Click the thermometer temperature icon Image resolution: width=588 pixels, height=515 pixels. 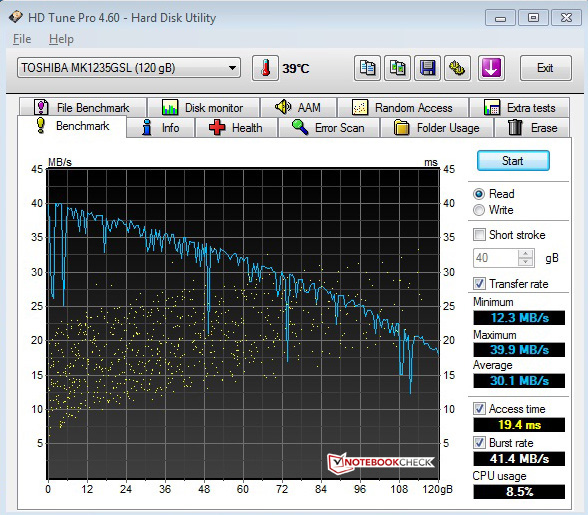coord(266,68)
